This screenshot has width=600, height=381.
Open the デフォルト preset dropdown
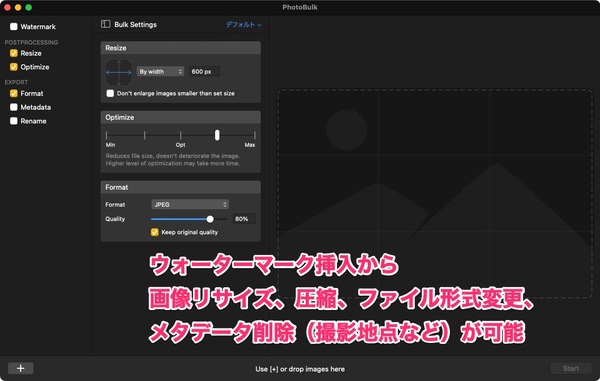point(244,24)
